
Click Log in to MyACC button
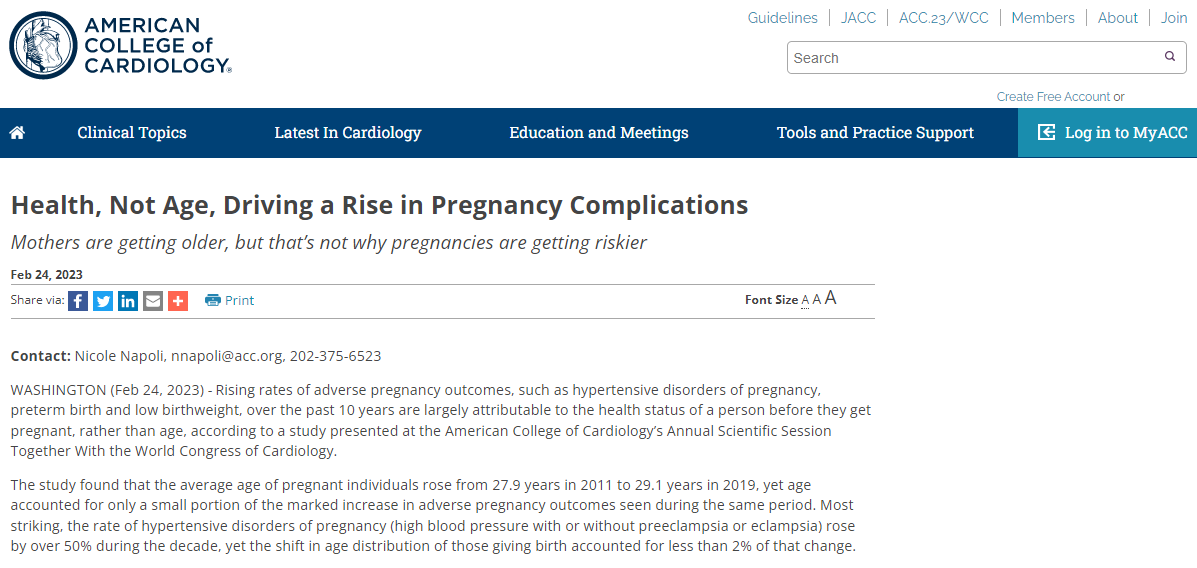(1108, 133)
